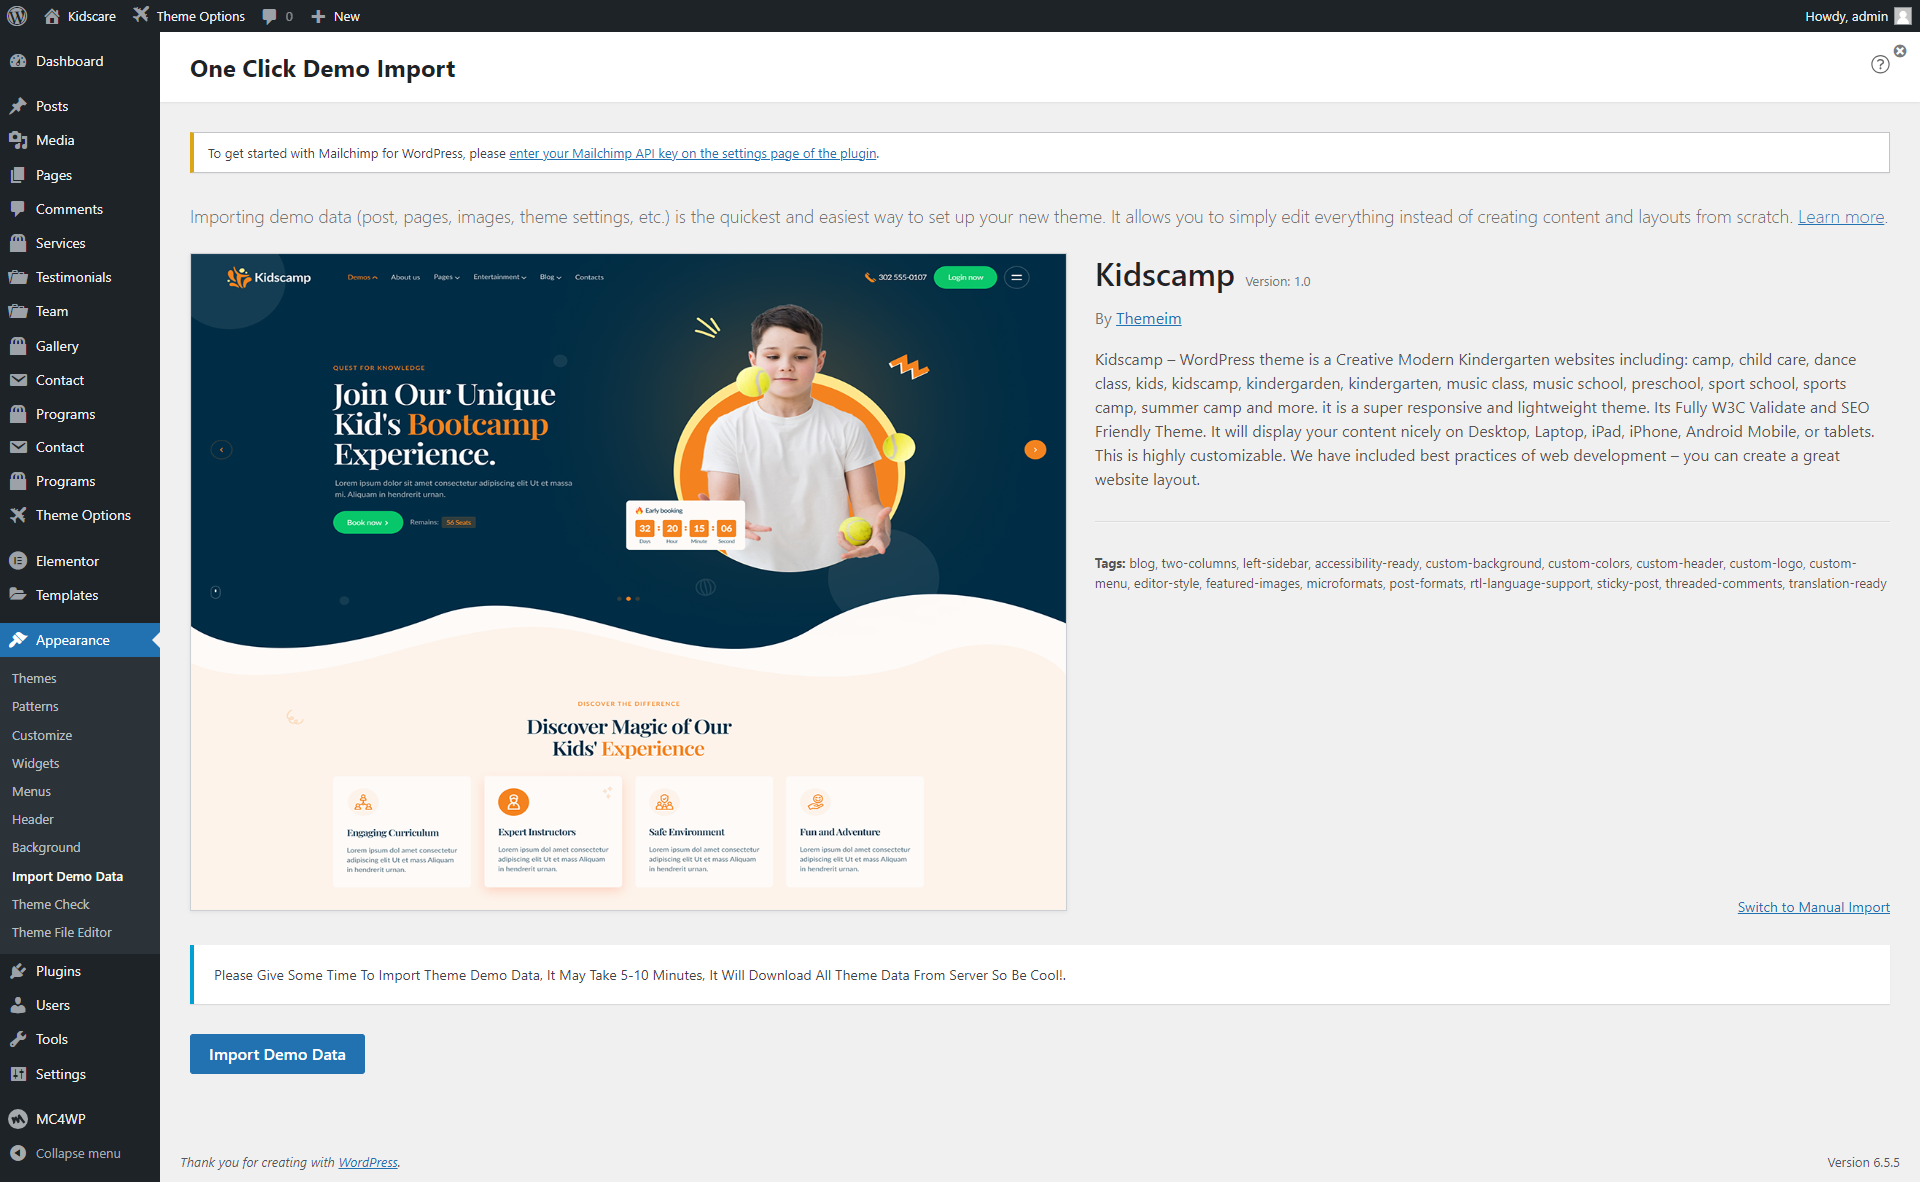Open Menus submenu item
The height and width of the screenshot is (1182, 1920).
[31, 791]
